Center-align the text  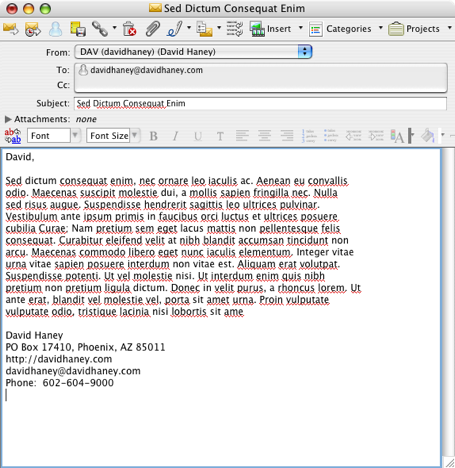tap(265, 136)
